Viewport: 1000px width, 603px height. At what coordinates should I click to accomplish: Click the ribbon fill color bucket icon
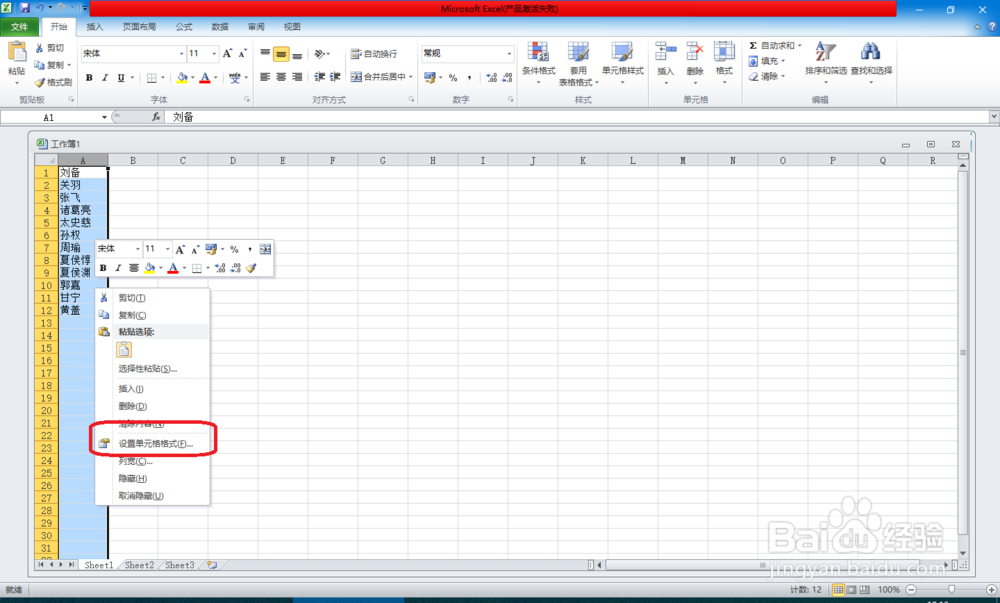click(182, 78)
